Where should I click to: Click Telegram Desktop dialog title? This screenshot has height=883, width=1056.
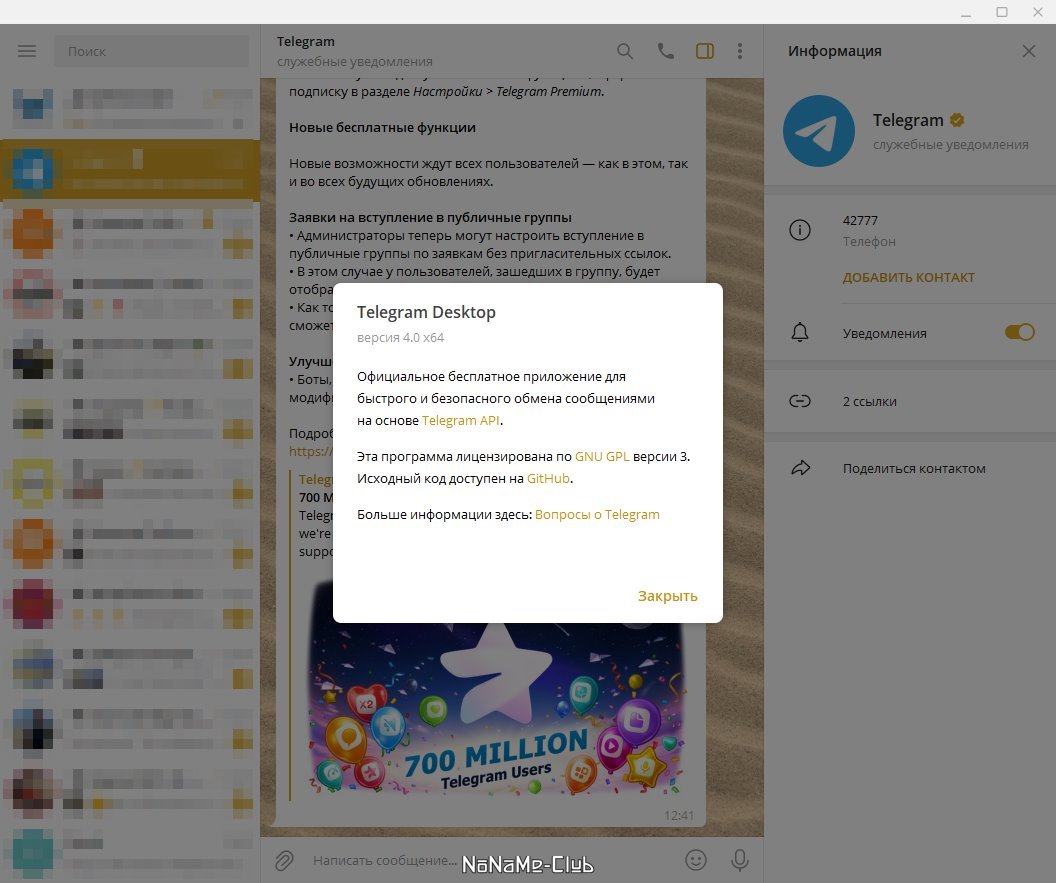pos(426,312)
